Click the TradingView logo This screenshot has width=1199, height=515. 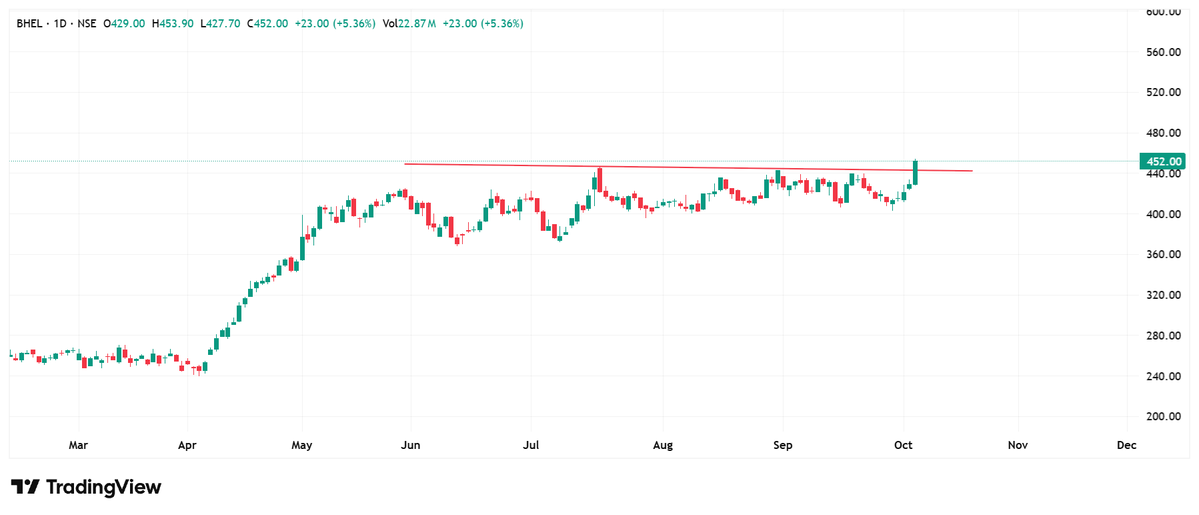pos(86,487)
